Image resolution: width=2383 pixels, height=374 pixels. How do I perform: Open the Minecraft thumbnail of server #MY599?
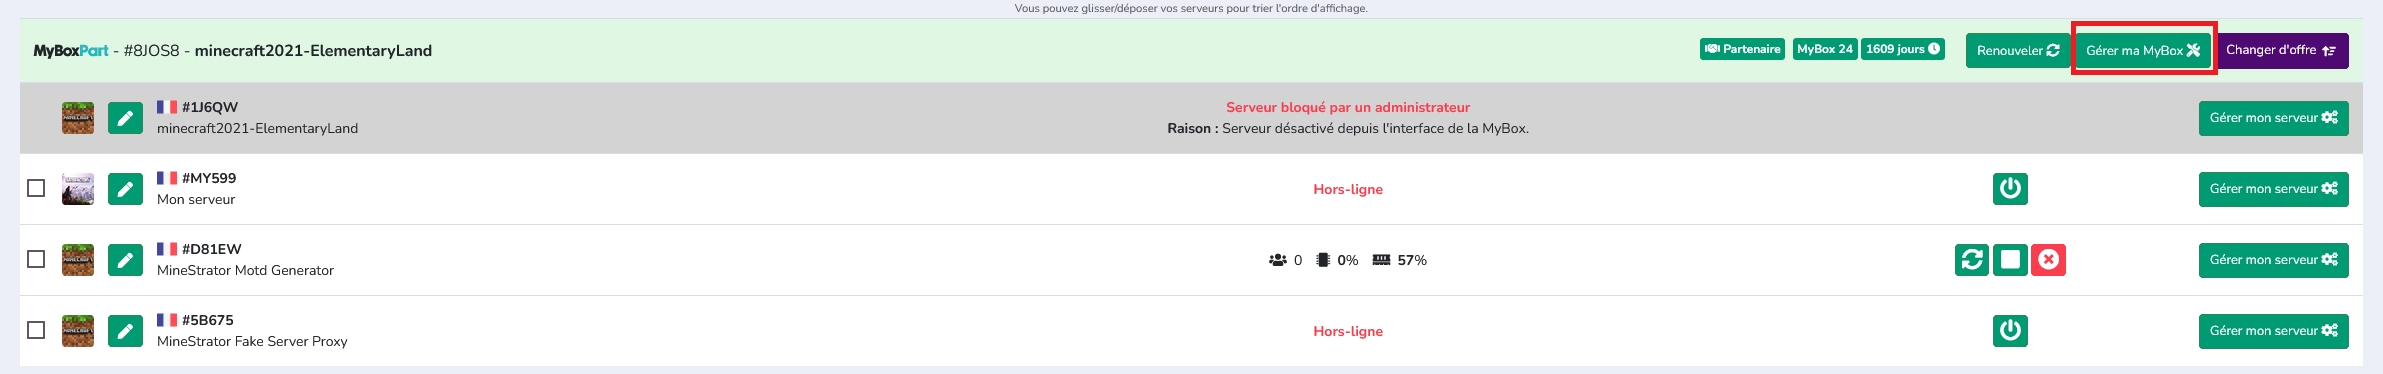point(78,189)
